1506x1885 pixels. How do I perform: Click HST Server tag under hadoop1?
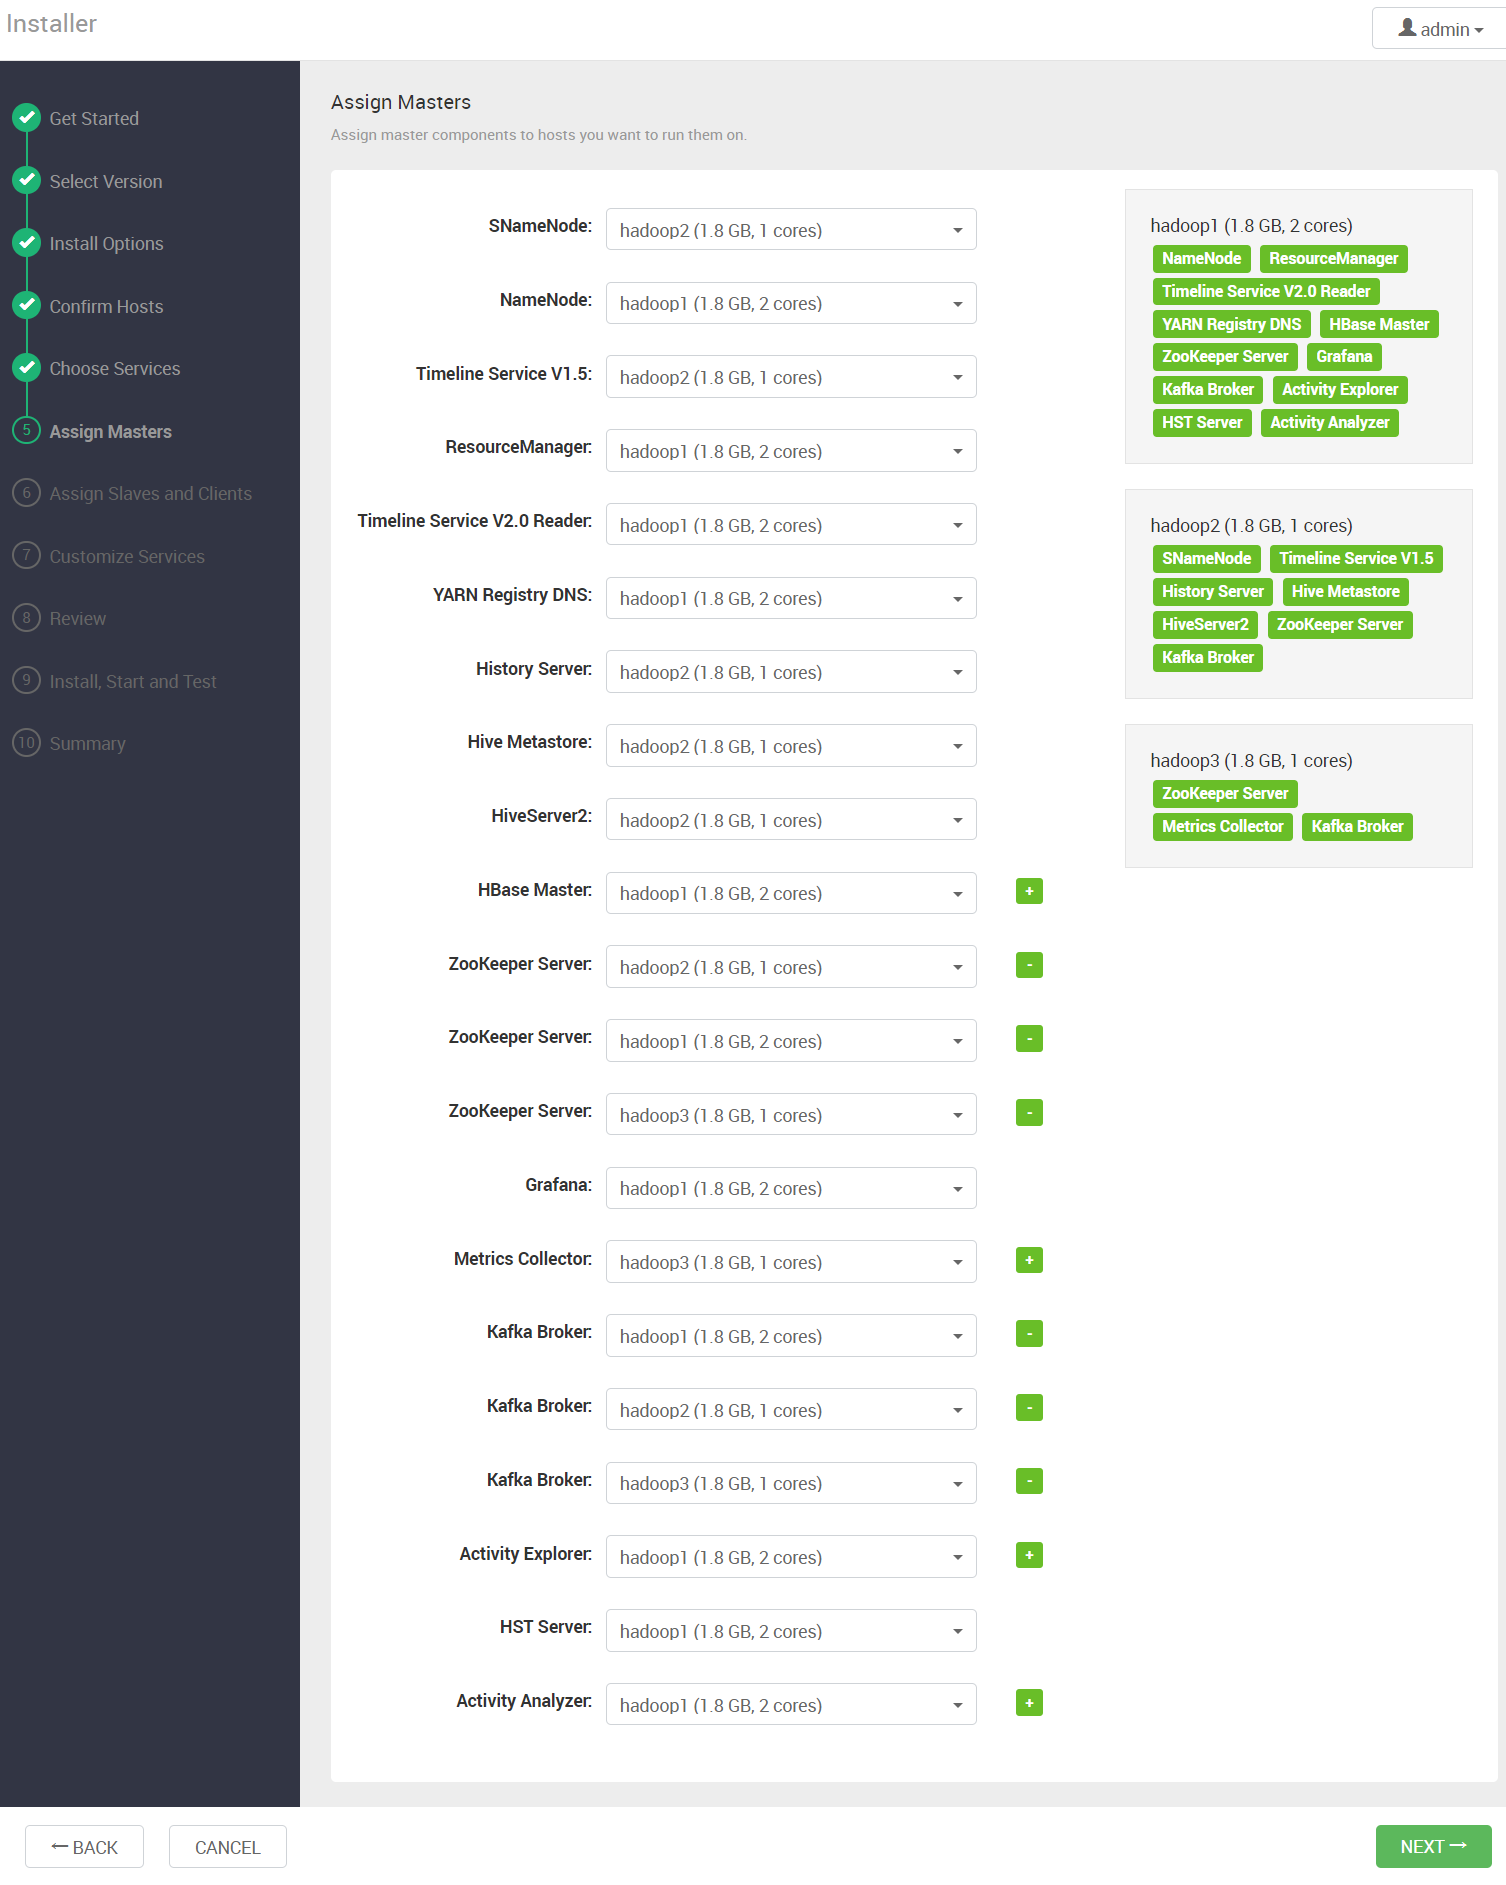click(1202, 422)
